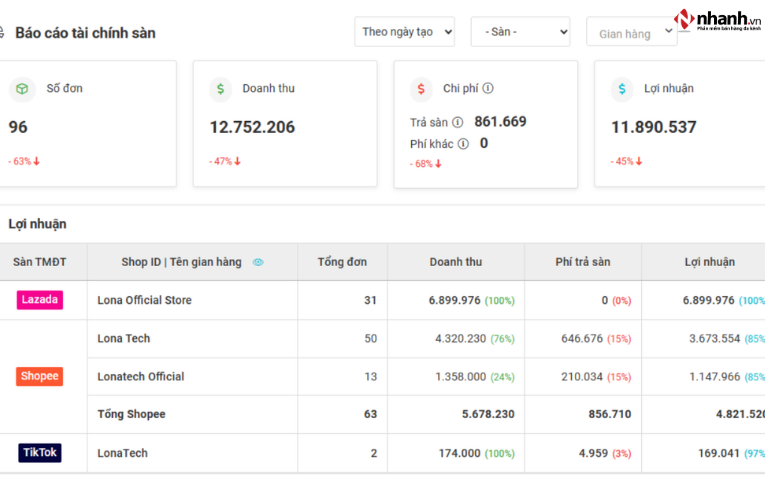Click the order count value 96
This screenshot has width=765, height=478.
tap(18, 127)
